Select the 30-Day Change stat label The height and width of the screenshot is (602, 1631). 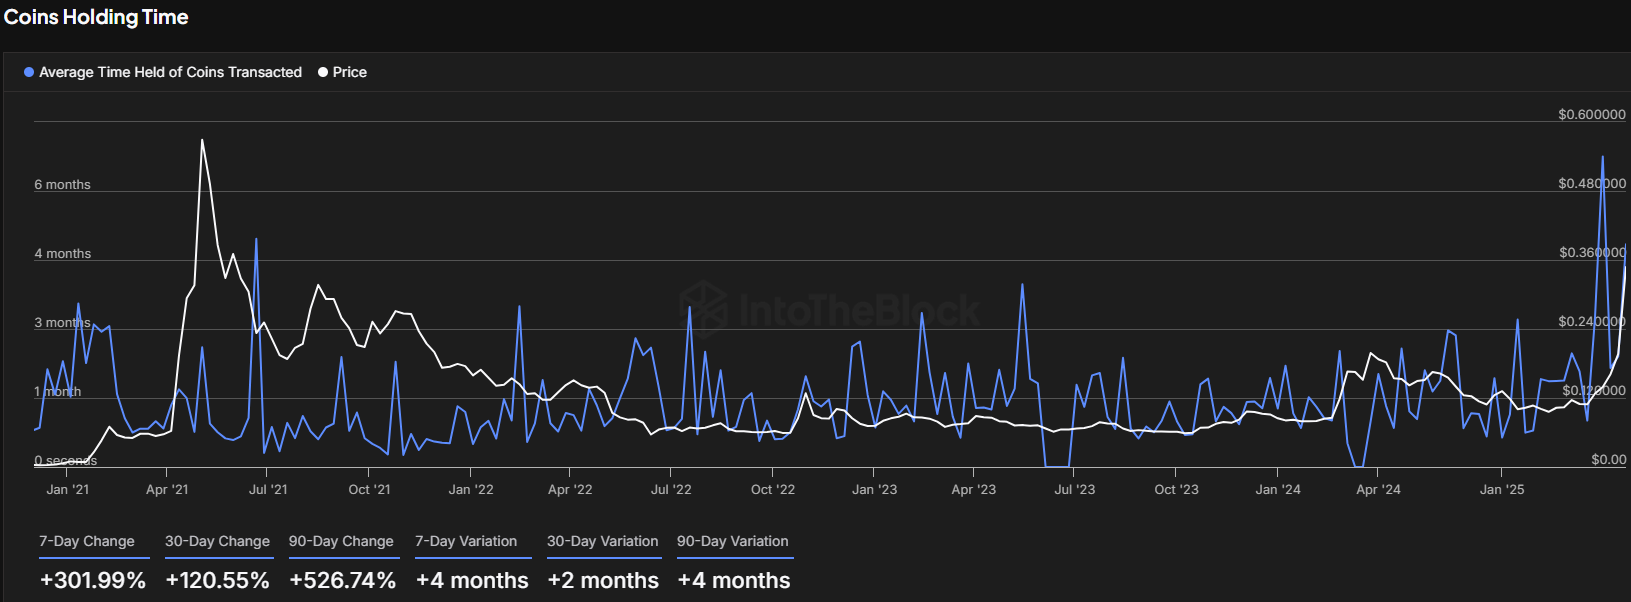[x=217, y=541]
